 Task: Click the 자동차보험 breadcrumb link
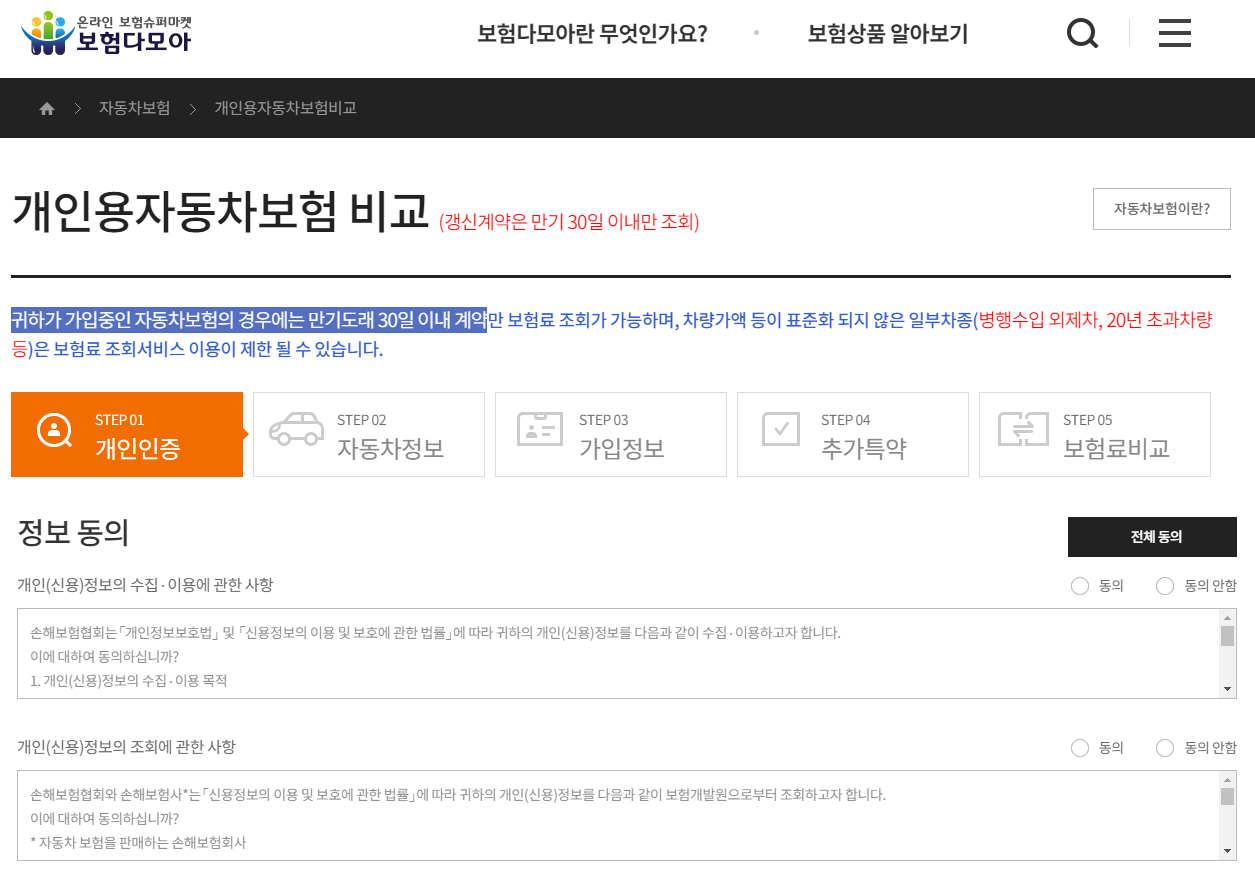click(x=135, y=107)
